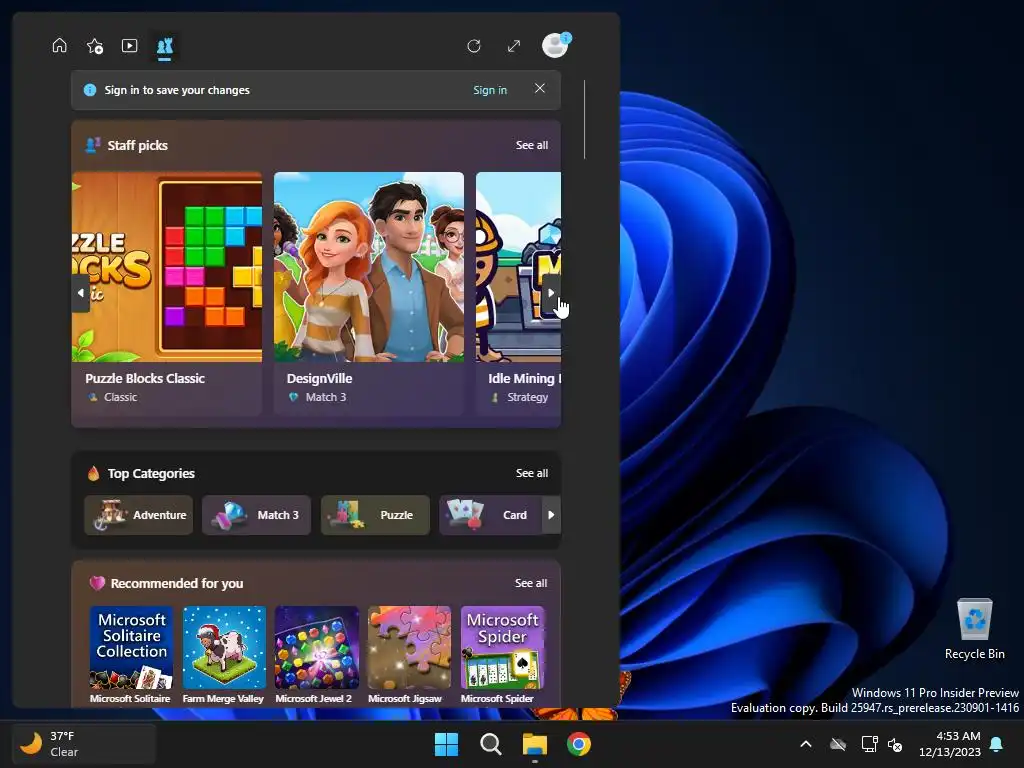1024x768 pixels.
Task: Click the Match 3 genre under DesignVille
Action: pyautogui.click(x=325, y=397)
